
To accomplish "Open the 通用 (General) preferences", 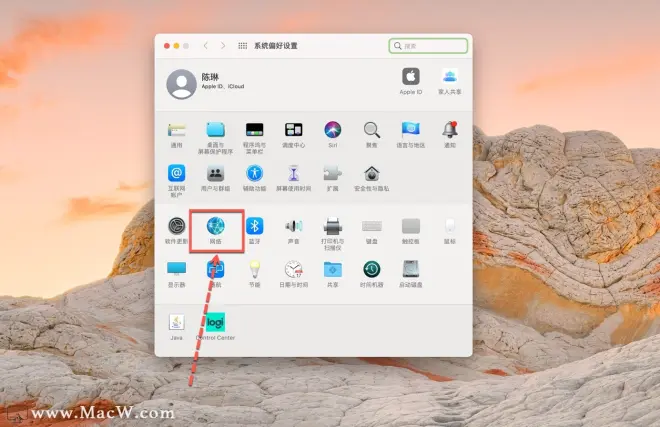I will click(x=176, y=130).
